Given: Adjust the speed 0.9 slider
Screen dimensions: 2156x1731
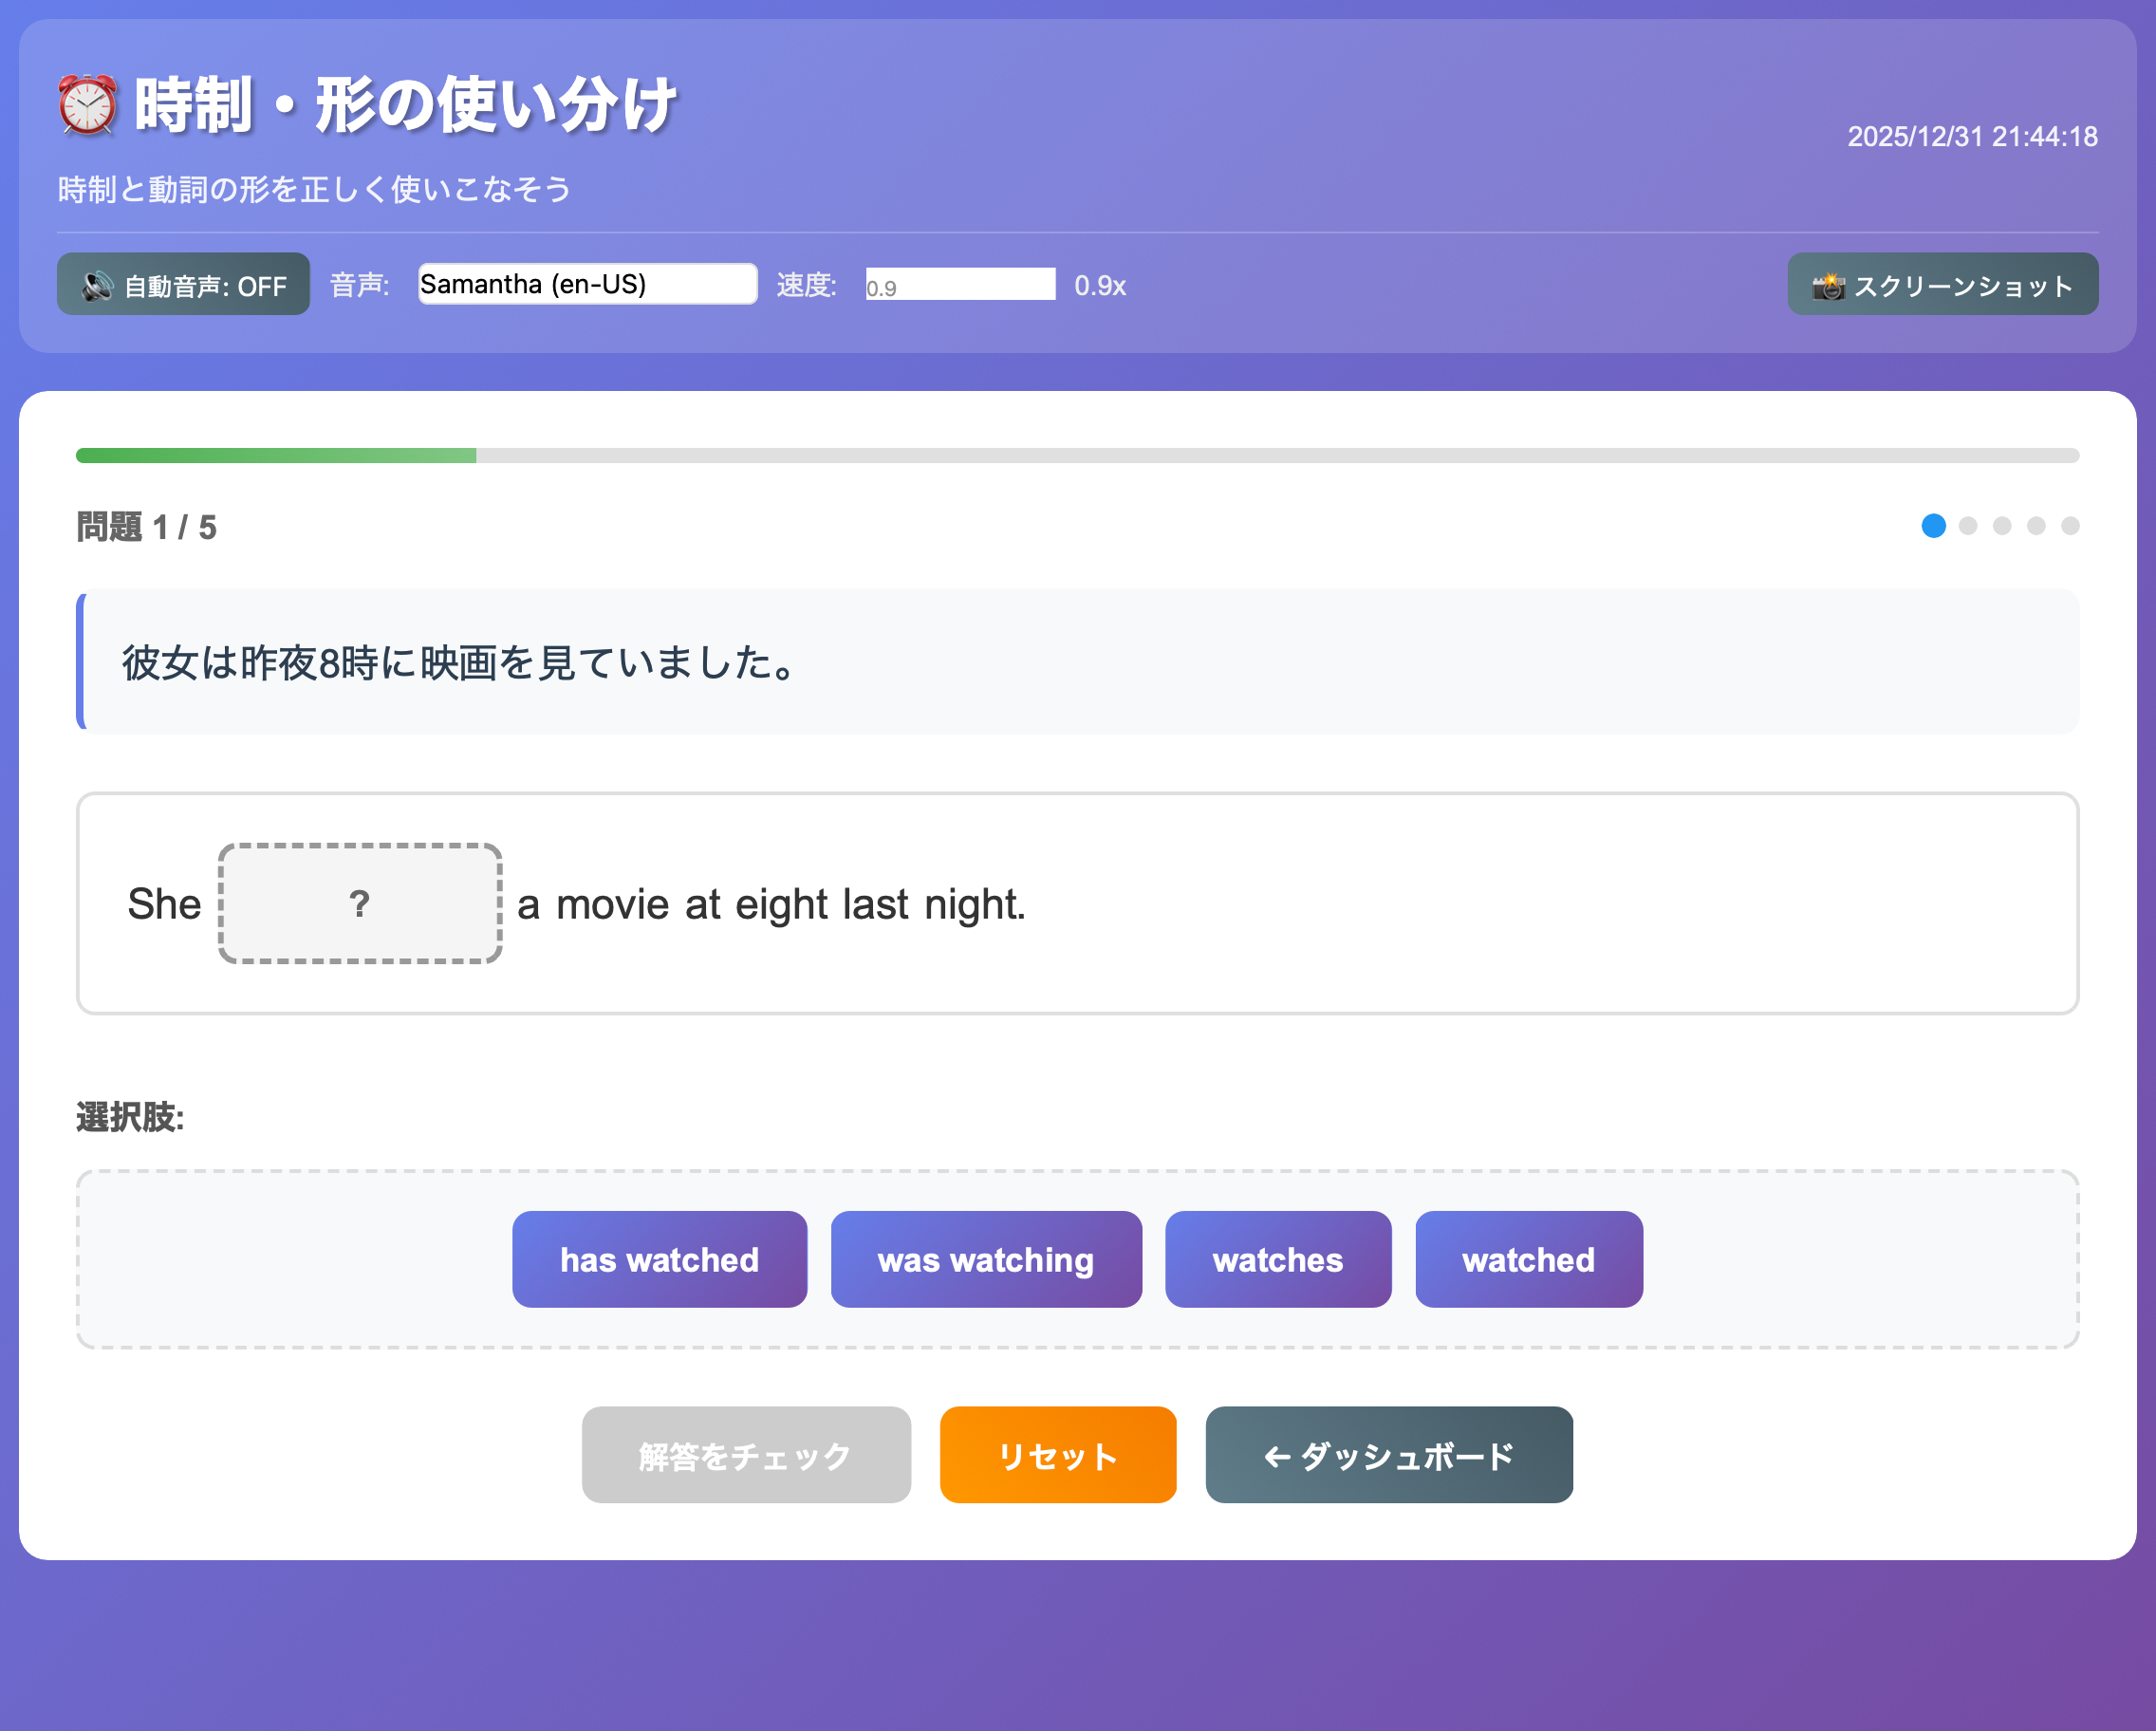Looking at the screenshot, I should (959, 285).
